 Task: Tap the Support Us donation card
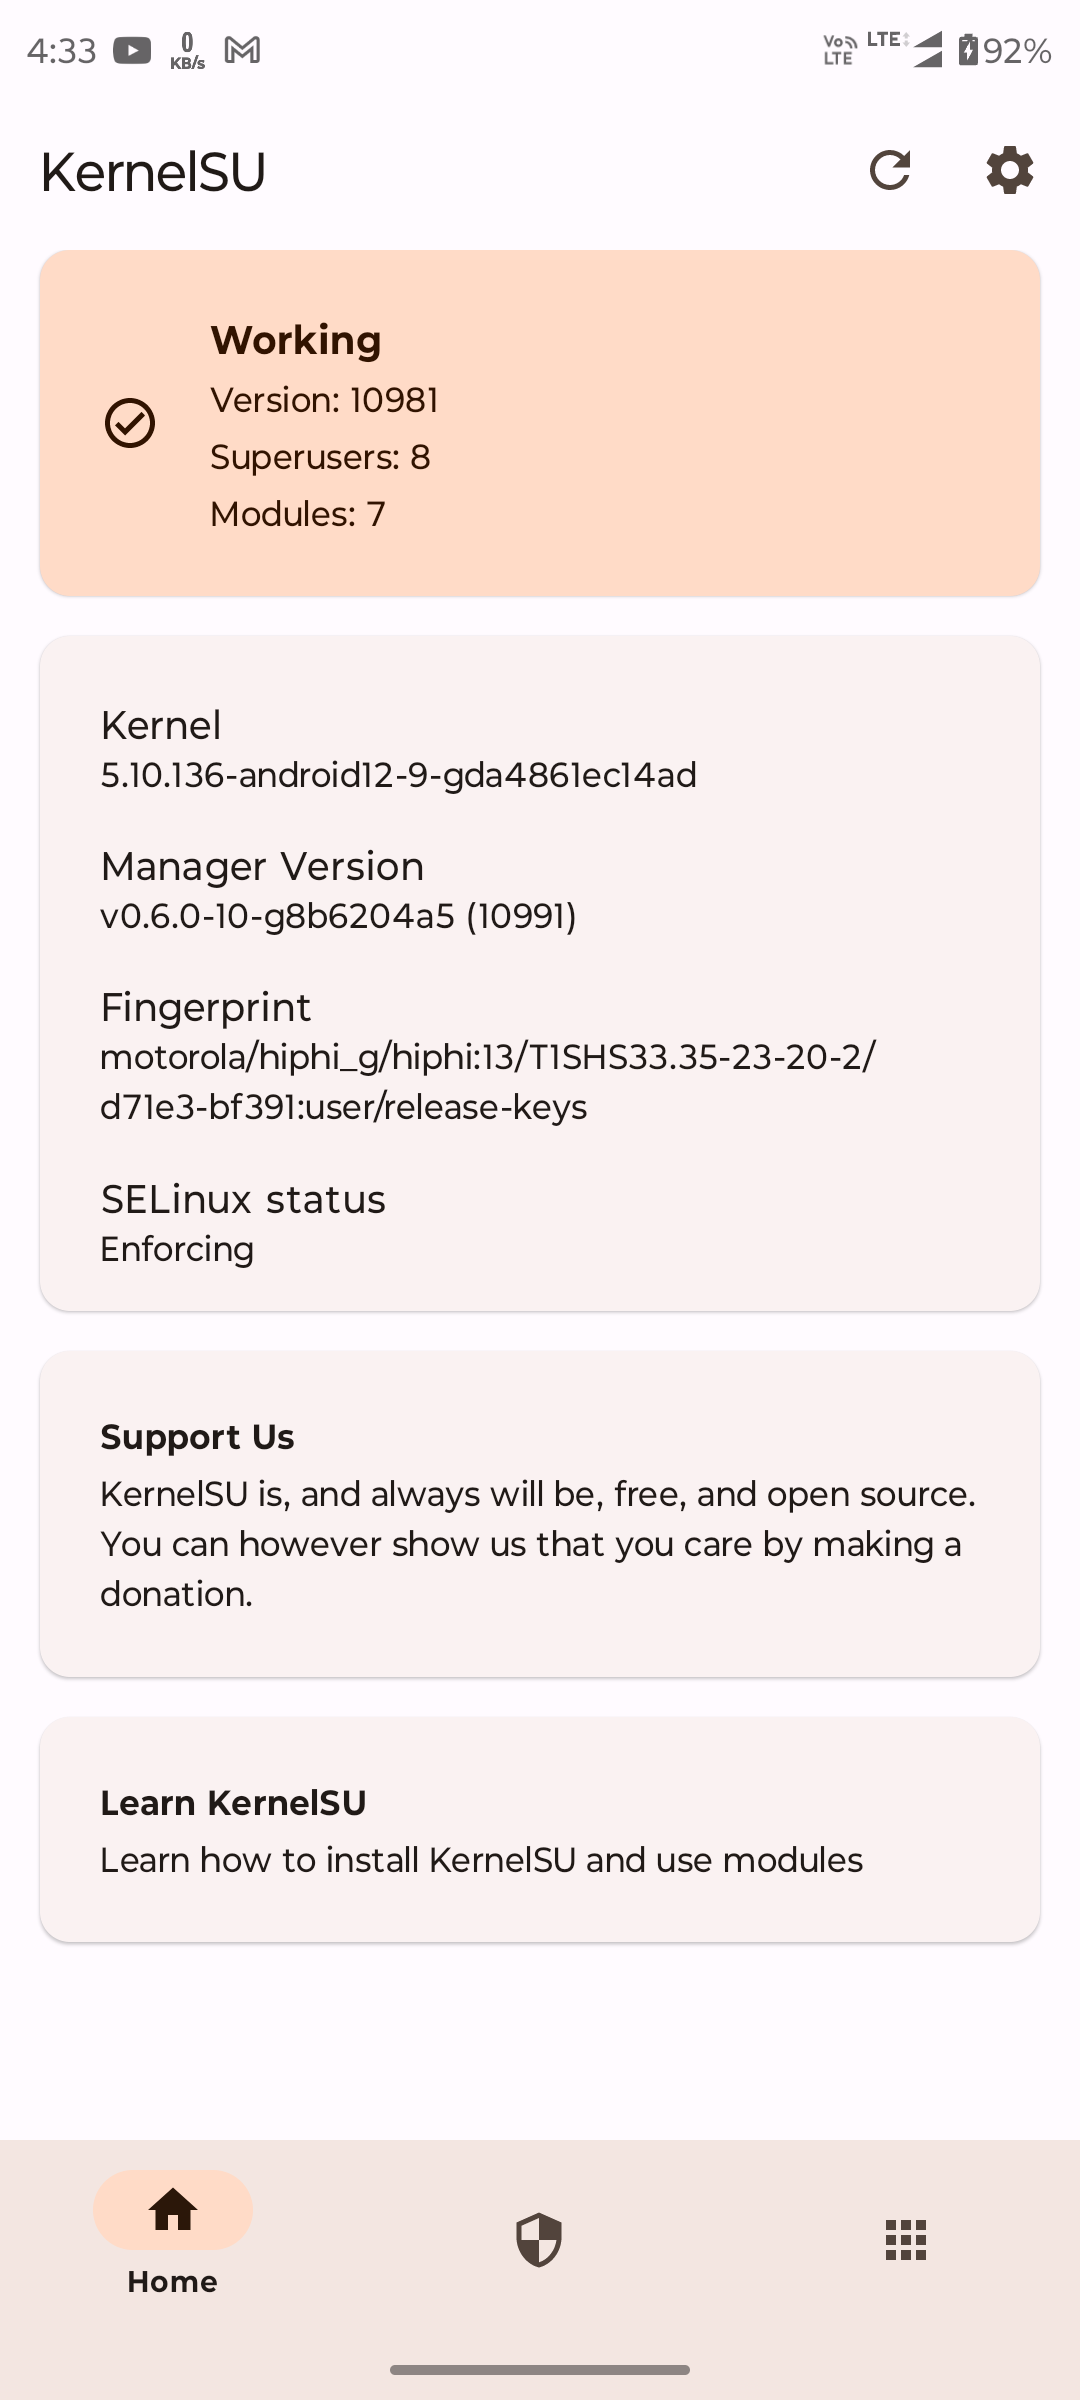pyautogui.click(x=540, y=1515)
